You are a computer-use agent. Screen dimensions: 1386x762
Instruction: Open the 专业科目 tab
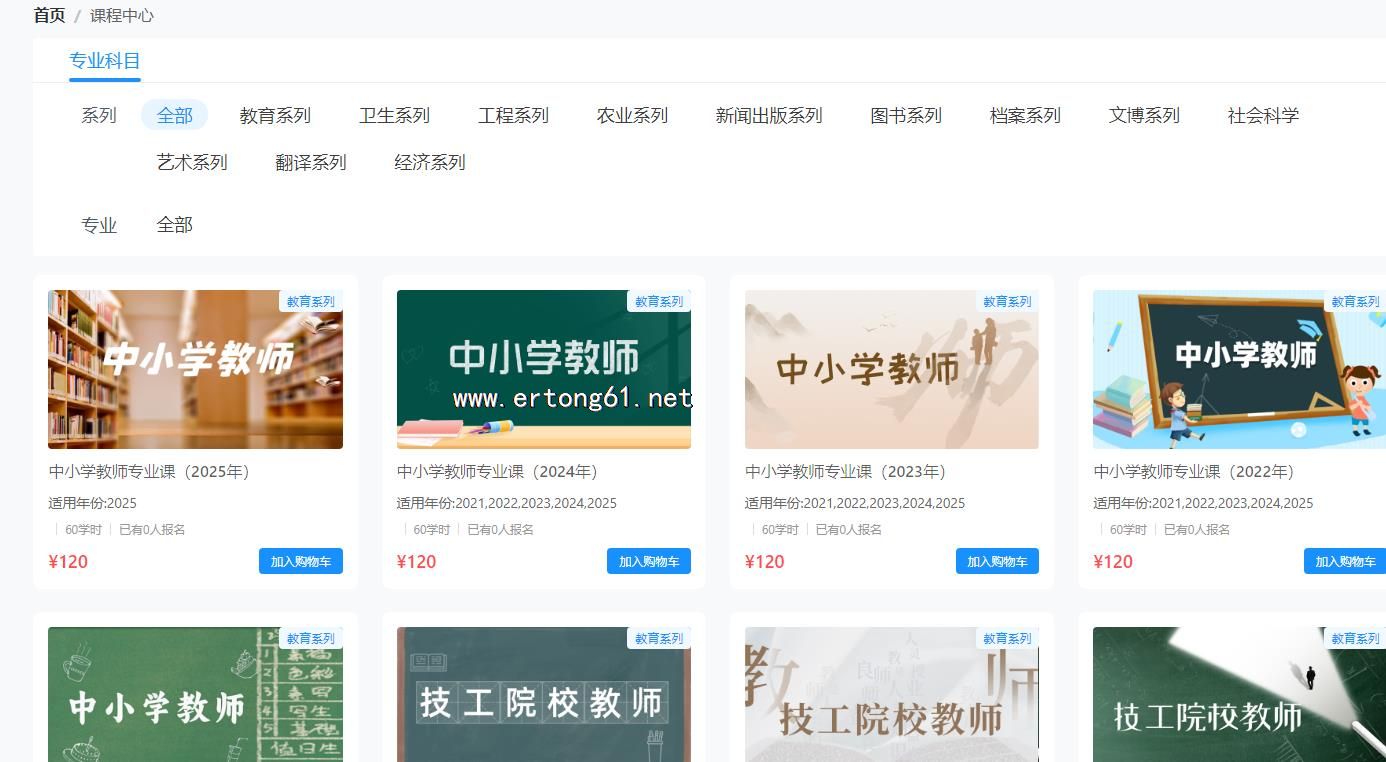click(x=105, y=61)
